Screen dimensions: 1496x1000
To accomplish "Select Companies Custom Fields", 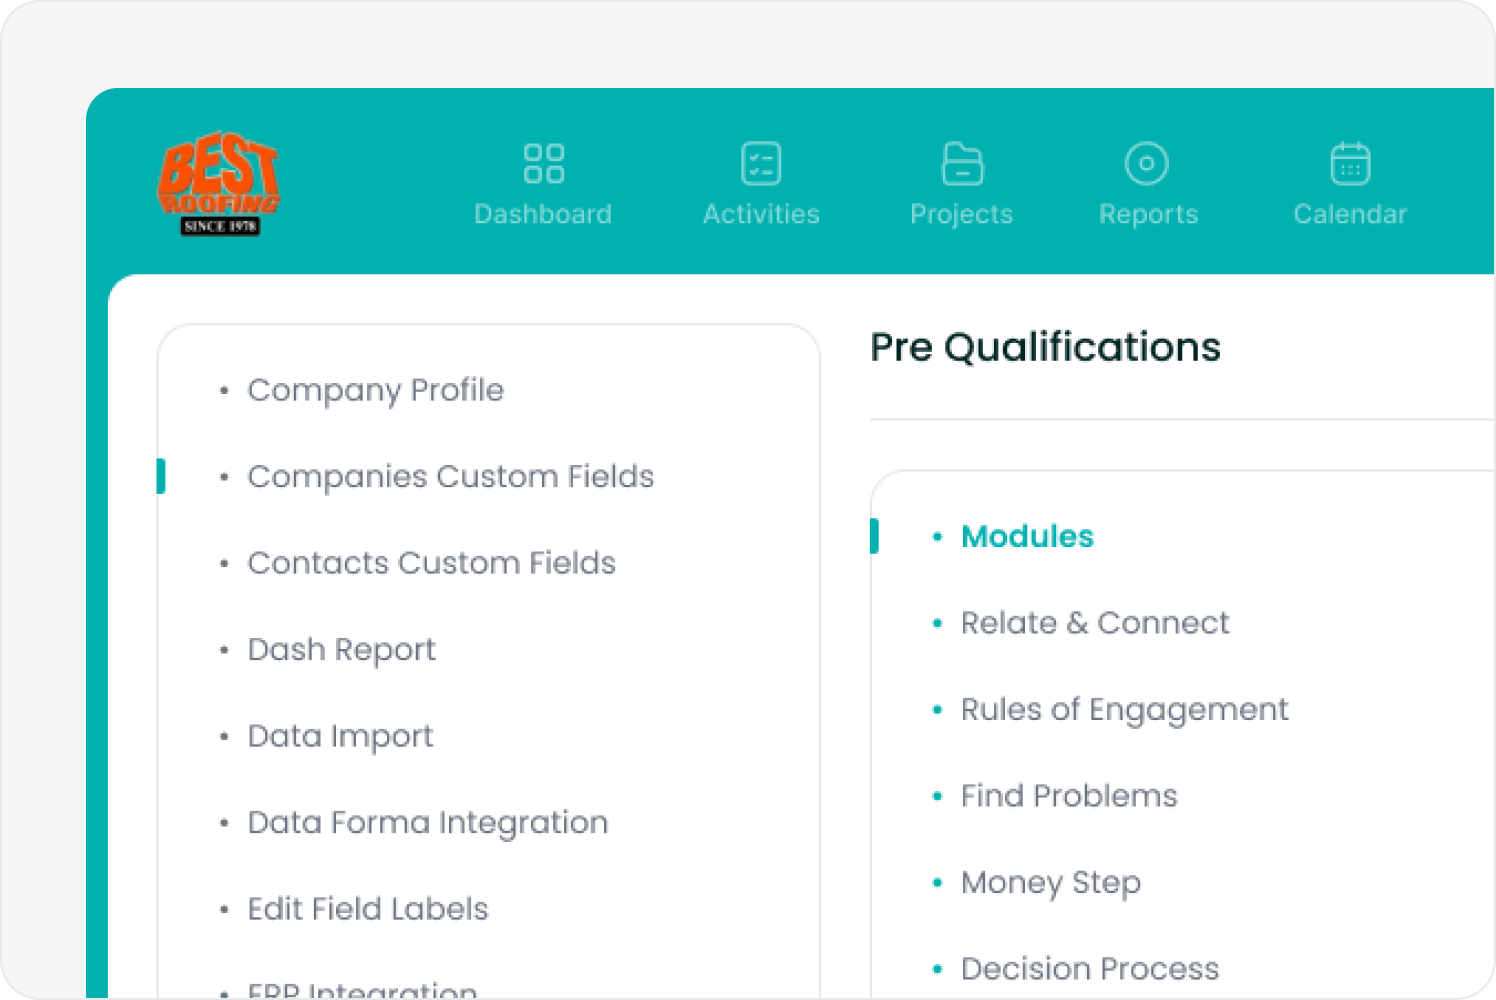I will pyautogui.click(x=450, y=476).
